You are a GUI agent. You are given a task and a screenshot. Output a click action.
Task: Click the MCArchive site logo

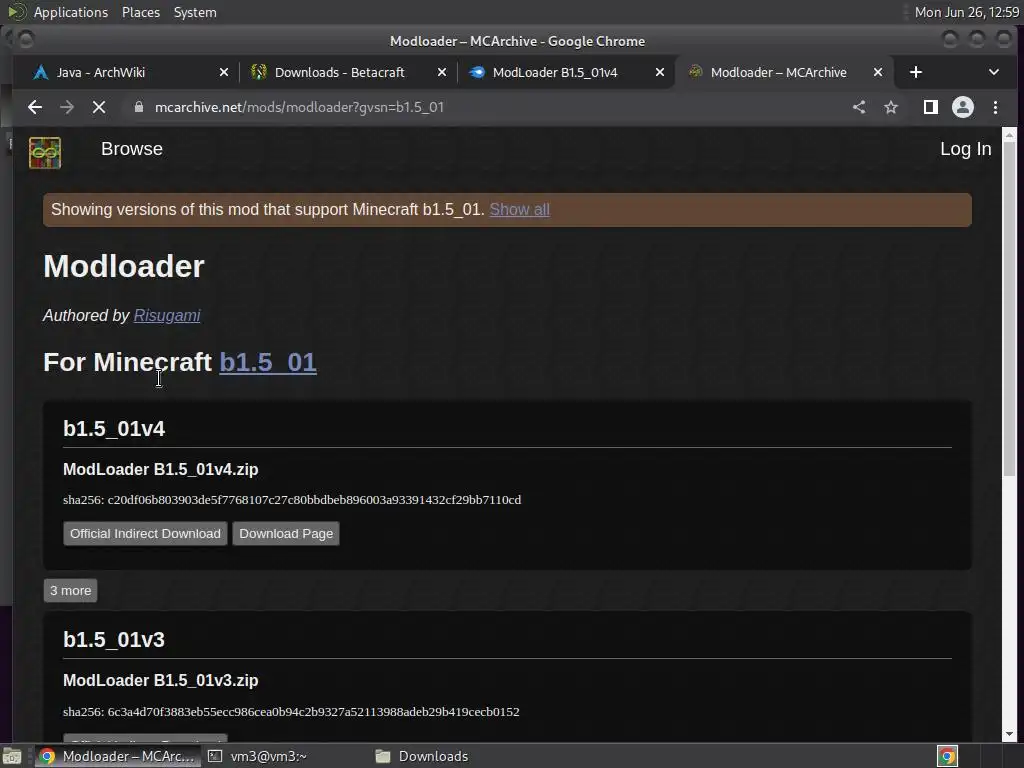[45, 153]
